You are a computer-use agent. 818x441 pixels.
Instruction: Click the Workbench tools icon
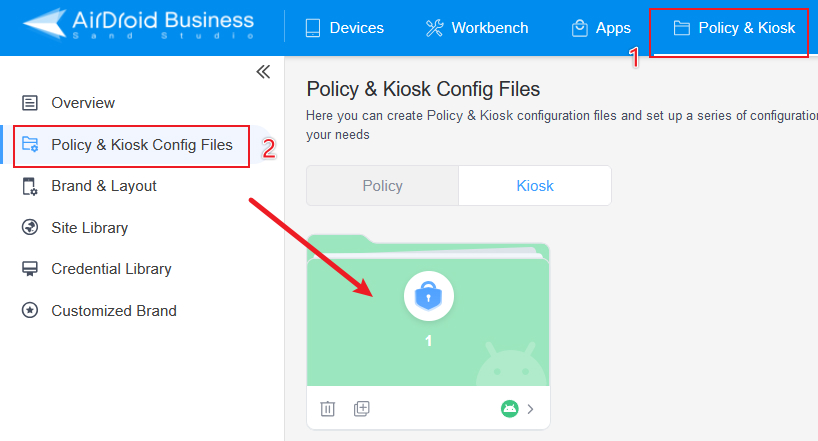coord(435,28)
